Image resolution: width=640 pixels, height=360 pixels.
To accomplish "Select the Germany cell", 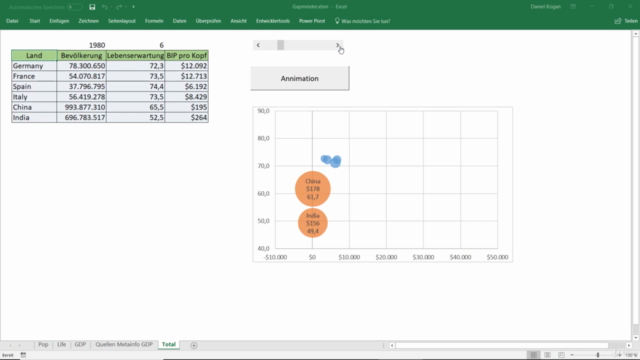I will tap(34, 66).
